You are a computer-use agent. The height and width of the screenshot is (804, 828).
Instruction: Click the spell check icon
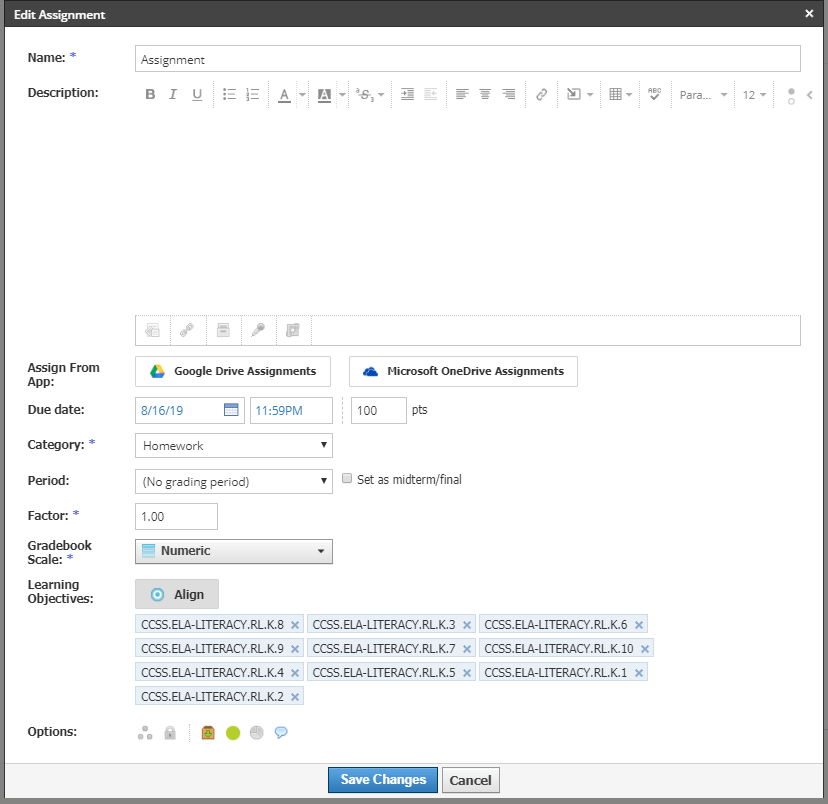(x=654, y=94)
